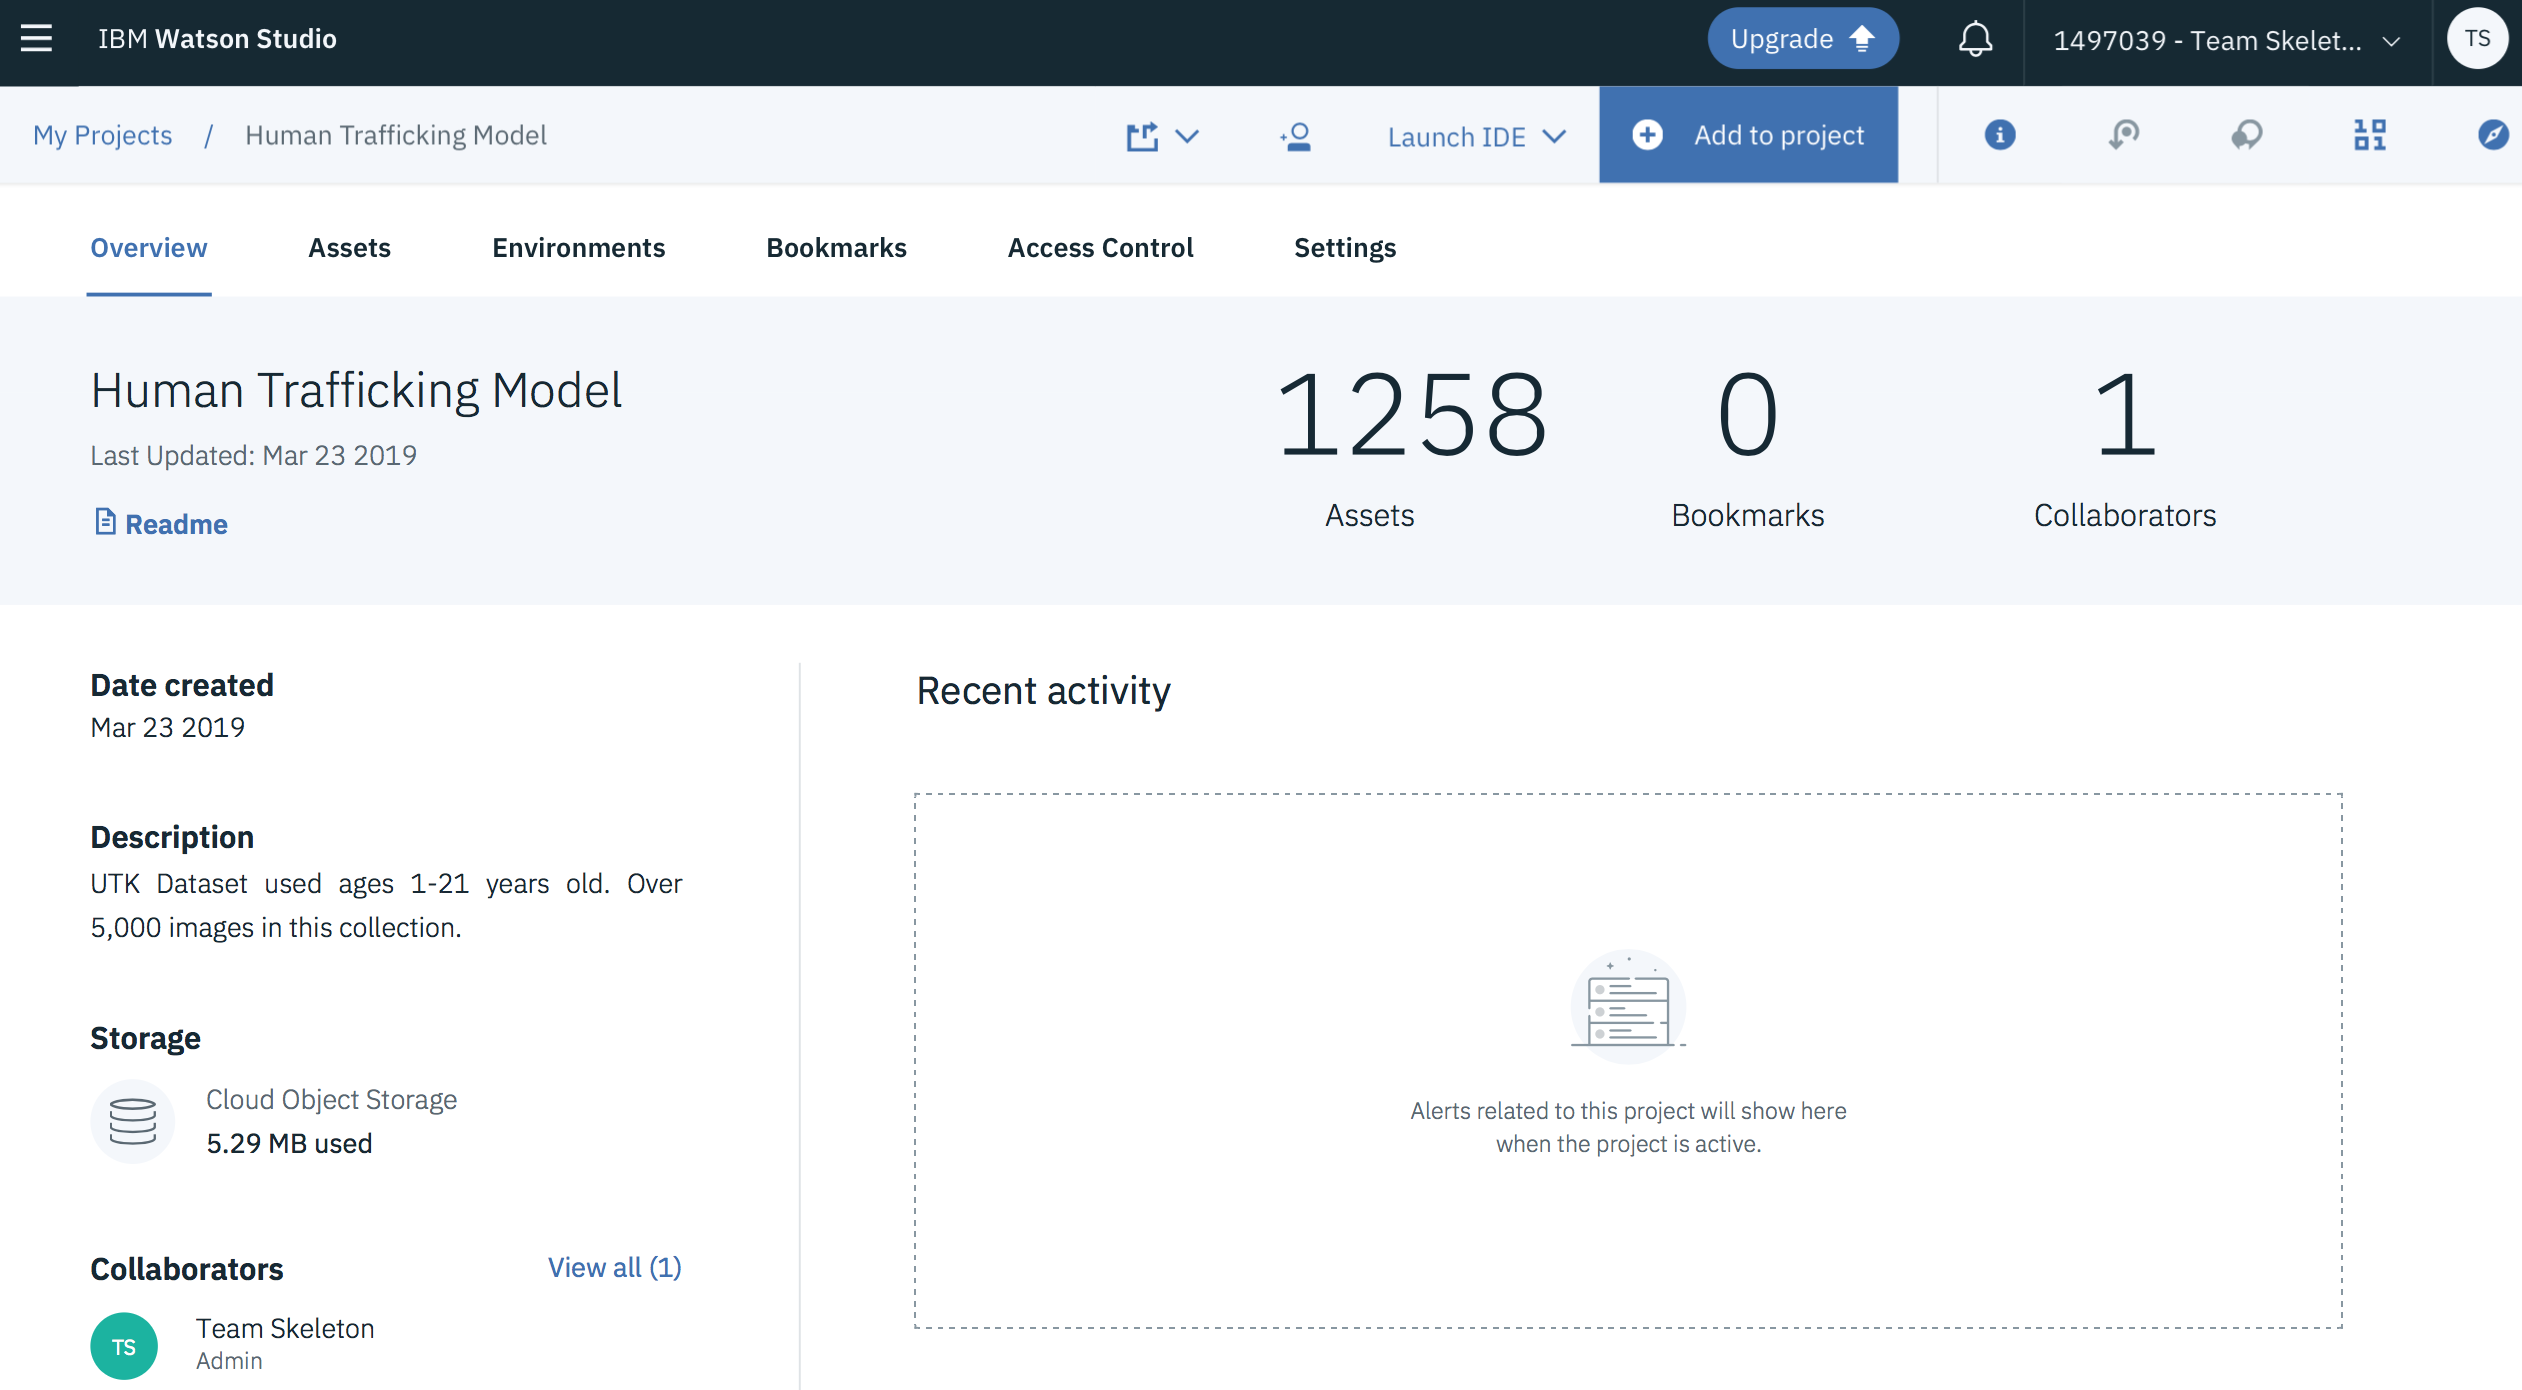The image size is (2522, 1390).
Task: Click the notifications bell icon
Action: 1974,40
